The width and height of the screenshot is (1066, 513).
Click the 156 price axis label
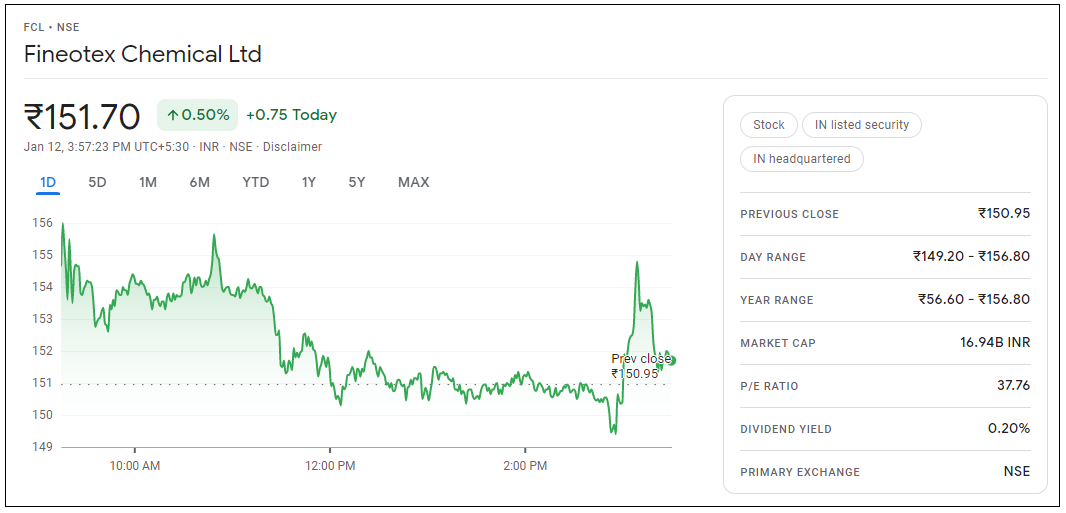(x=42, y=223)
